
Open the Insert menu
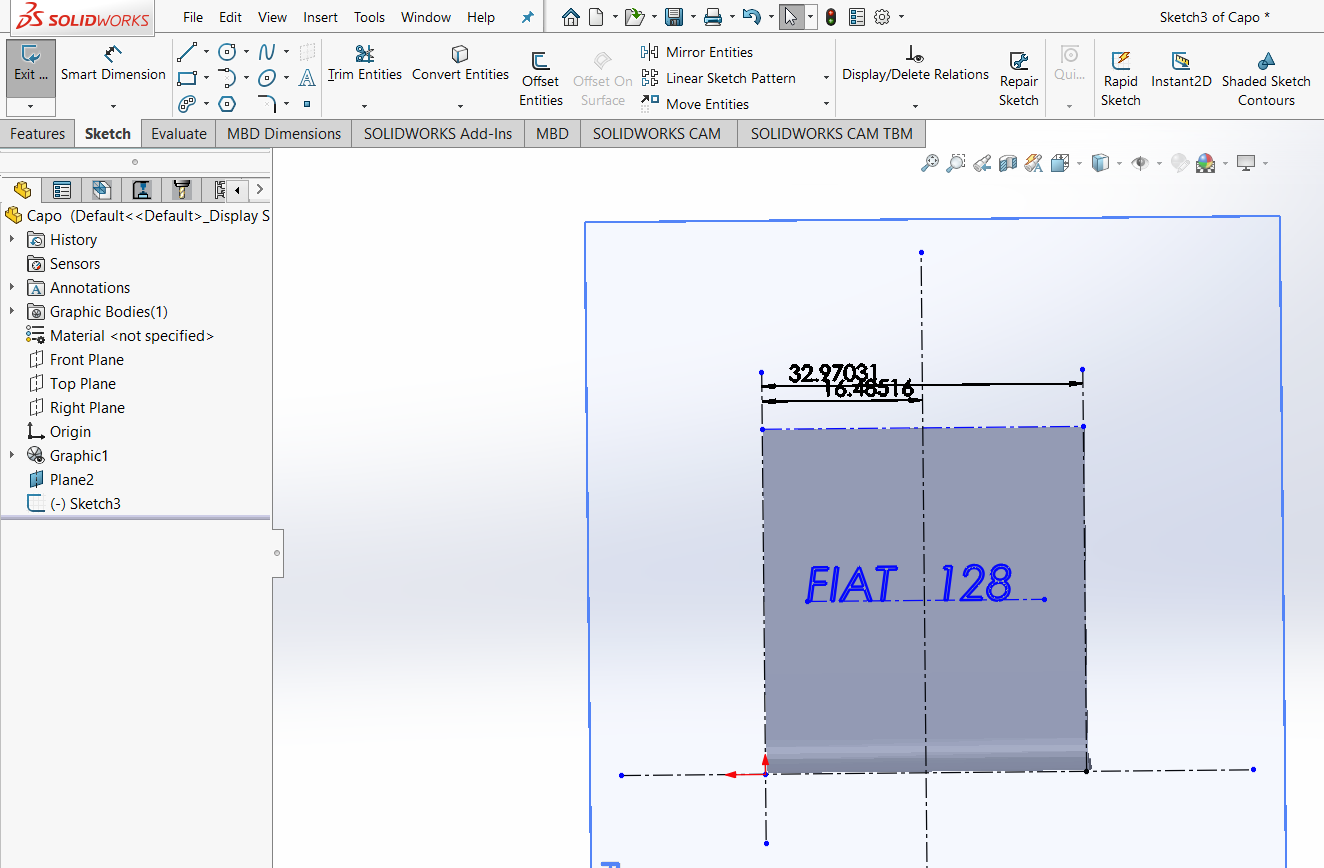coord(320,17)
